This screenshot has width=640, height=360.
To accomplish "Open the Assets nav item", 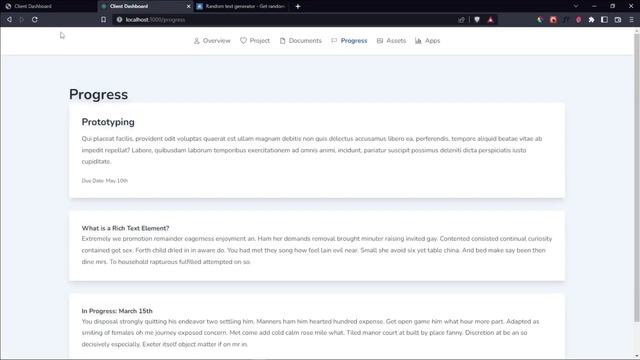I will point(391,41).
